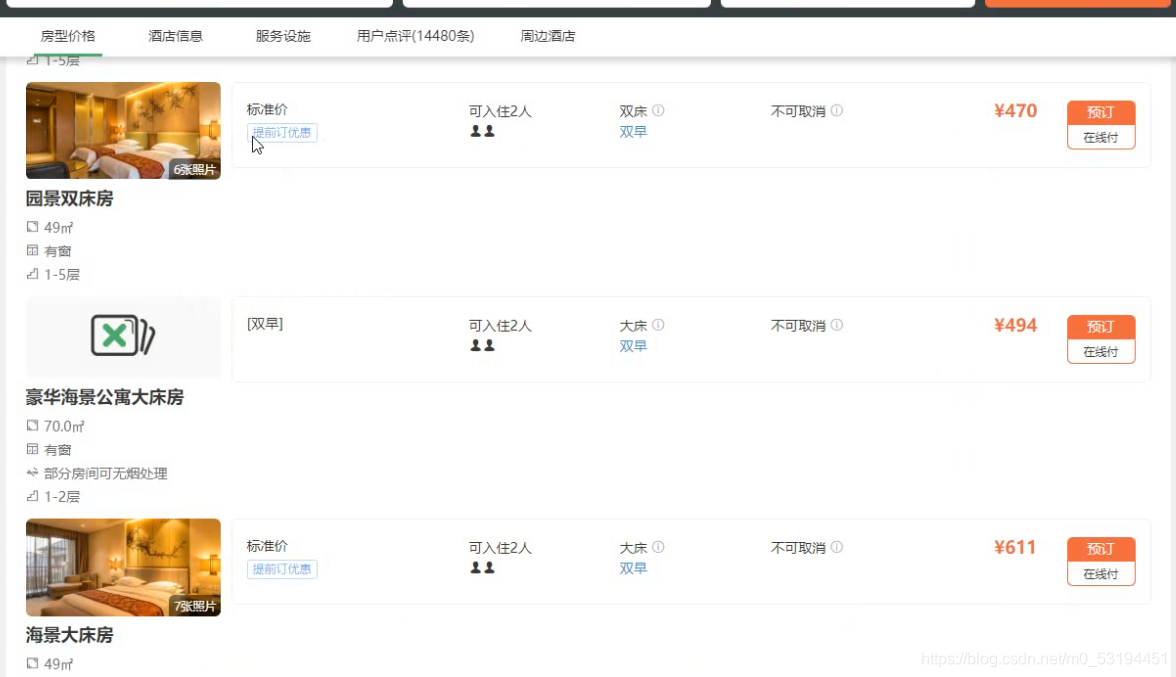Click the window icon under 园景双床房's 49㎡
The image size is (1176, 677).
32,250
